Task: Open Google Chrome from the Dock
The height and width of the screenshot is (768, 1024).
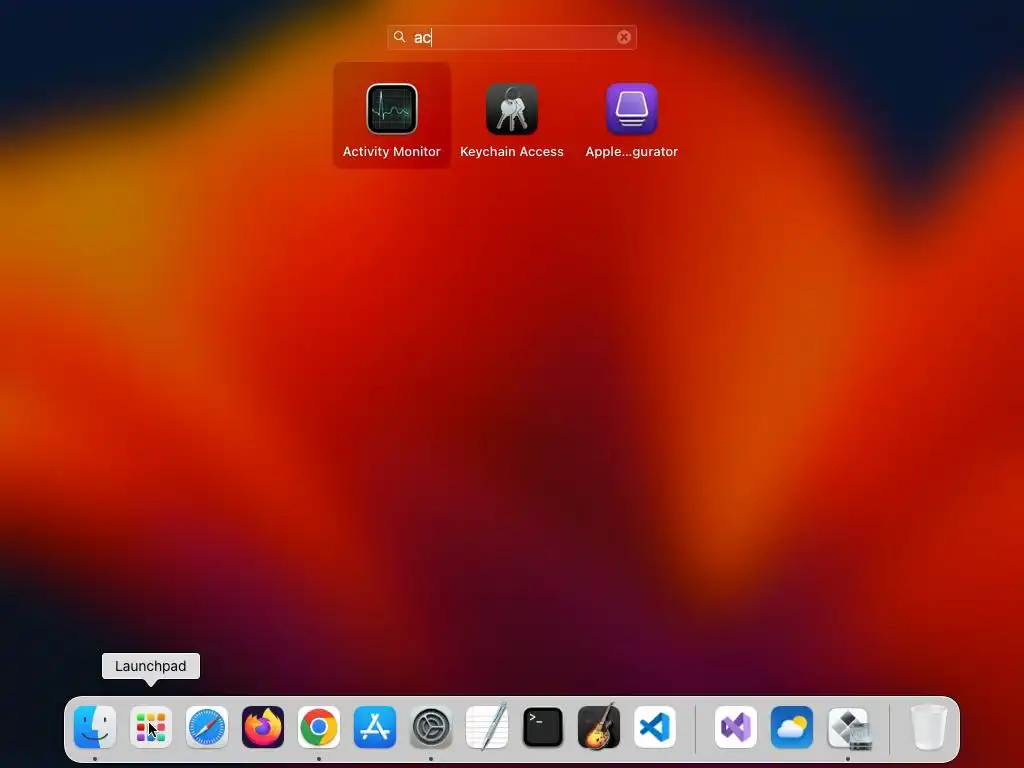Action: tap(319, 727)
